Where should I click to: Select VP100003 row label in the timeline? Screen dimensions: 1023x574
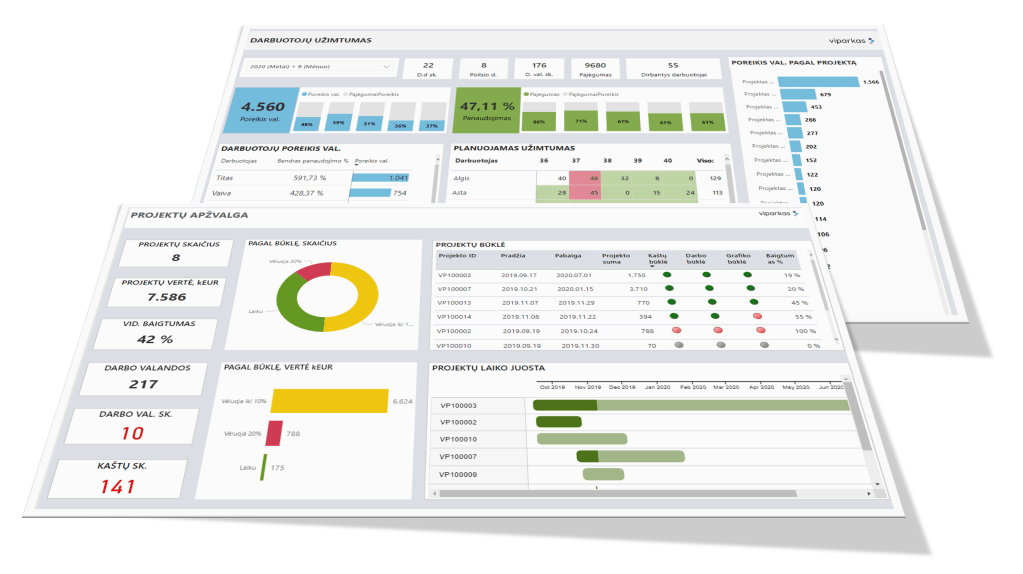coord(459,405)
